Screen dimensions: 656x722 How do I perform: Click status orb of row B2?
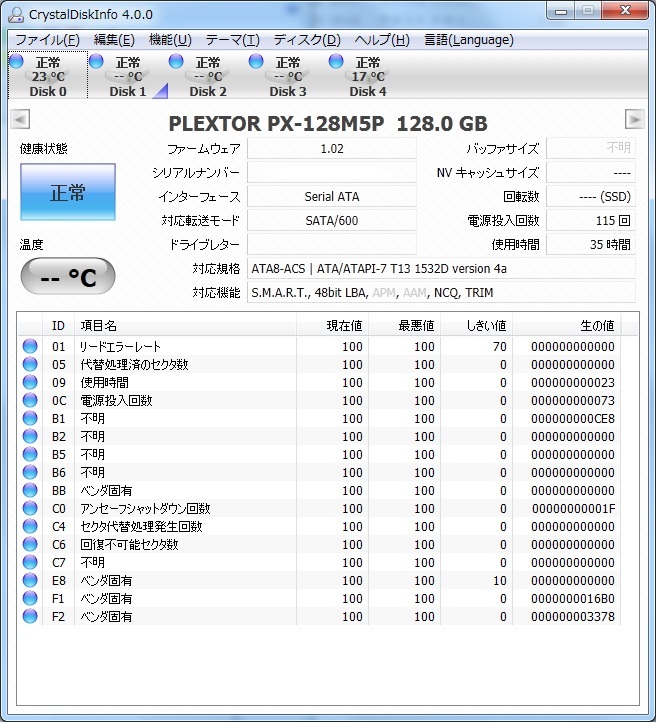pyautogui.click(x=30, y=436)
